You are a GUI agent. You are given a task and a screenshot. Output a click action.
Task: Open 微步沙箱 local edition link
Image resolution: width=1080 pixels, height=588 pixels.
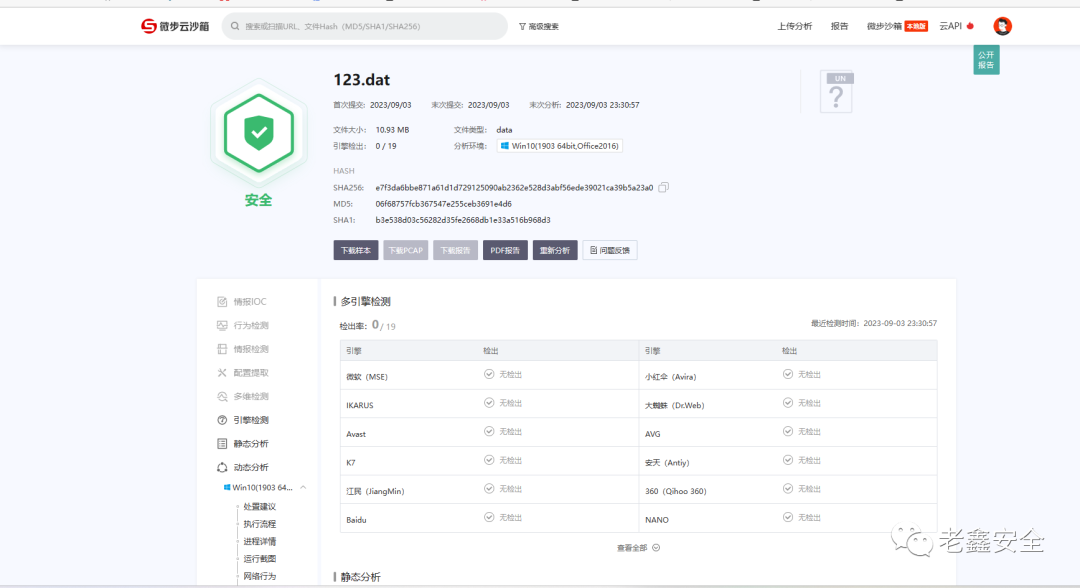click(x=897, y=26)
